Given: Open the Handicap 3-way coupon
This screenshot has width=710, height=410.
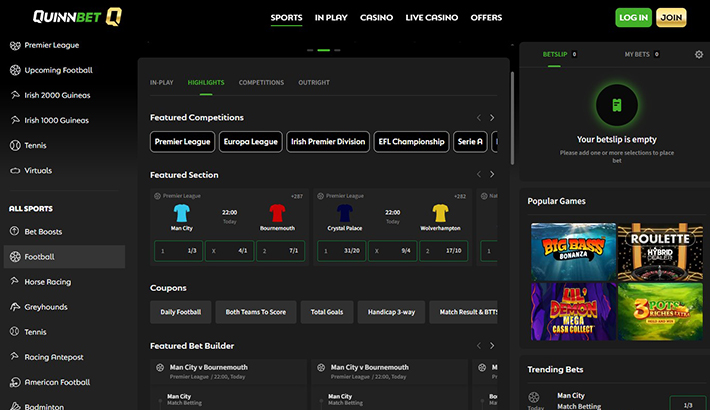Looking at the screenshot, I should 391,312.
